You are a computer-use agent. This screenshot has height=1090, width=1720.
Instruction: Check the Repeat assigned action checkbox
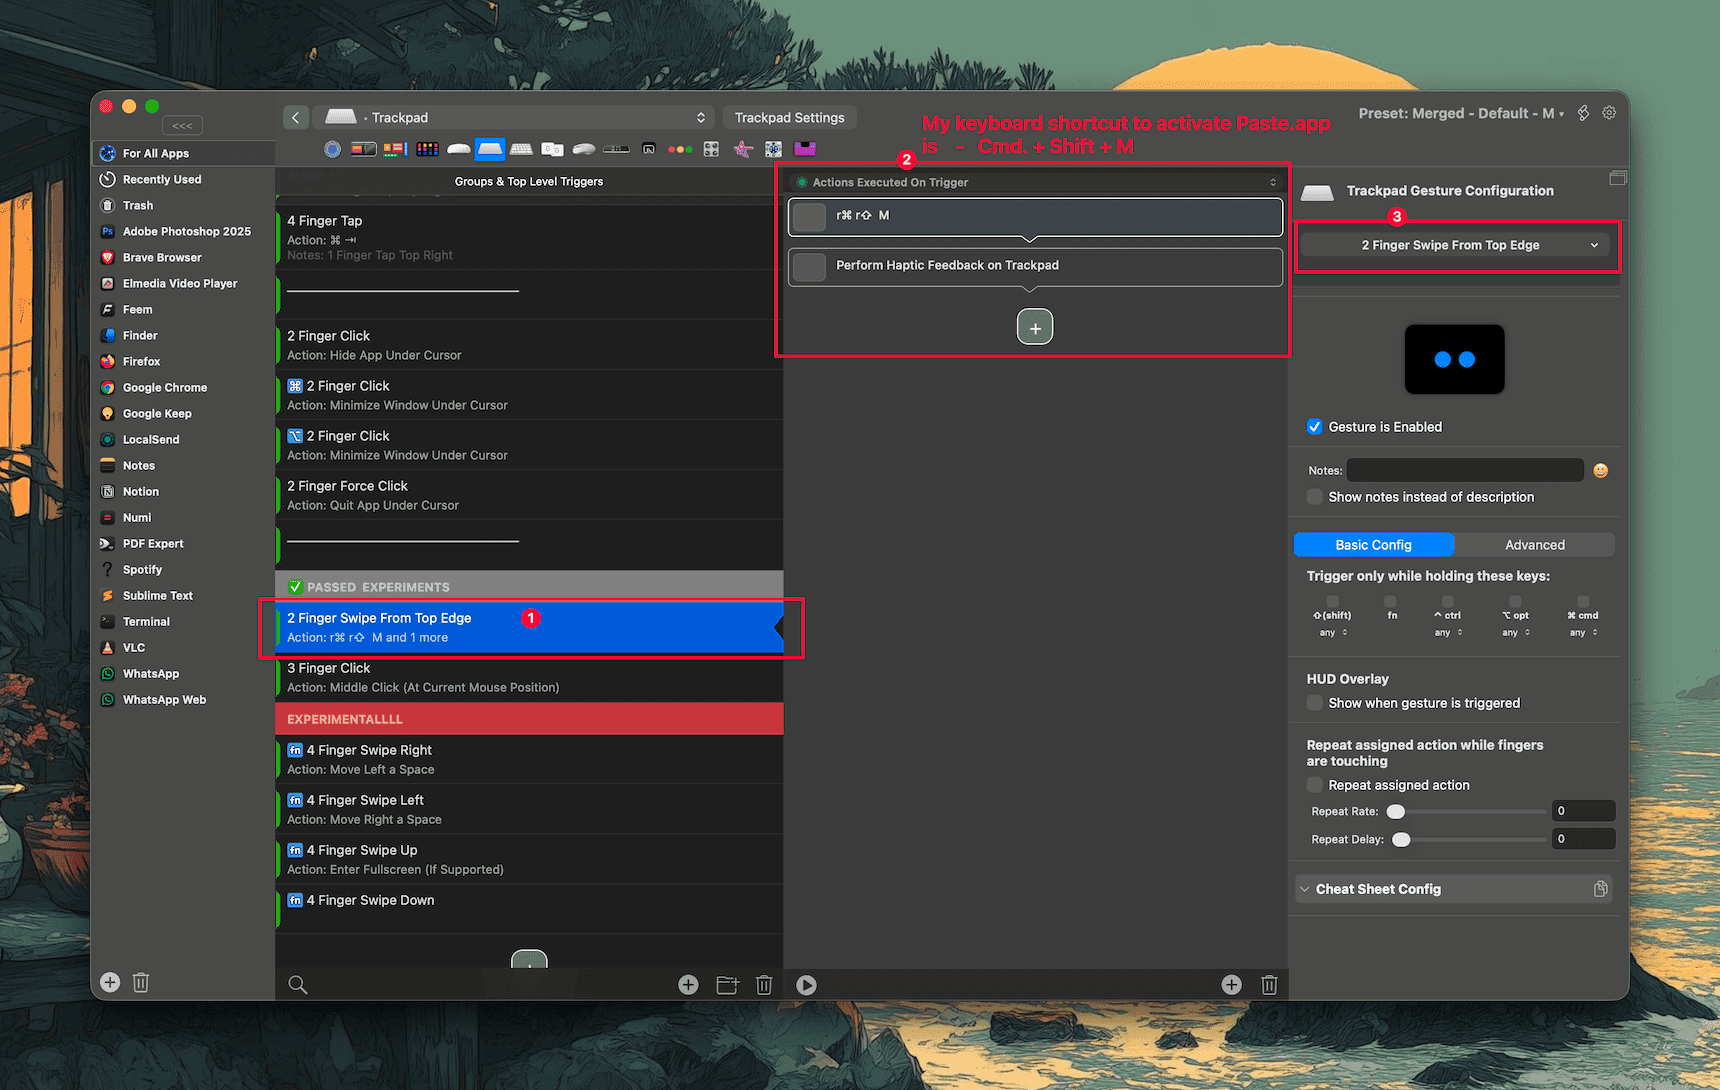[1315, 785]
